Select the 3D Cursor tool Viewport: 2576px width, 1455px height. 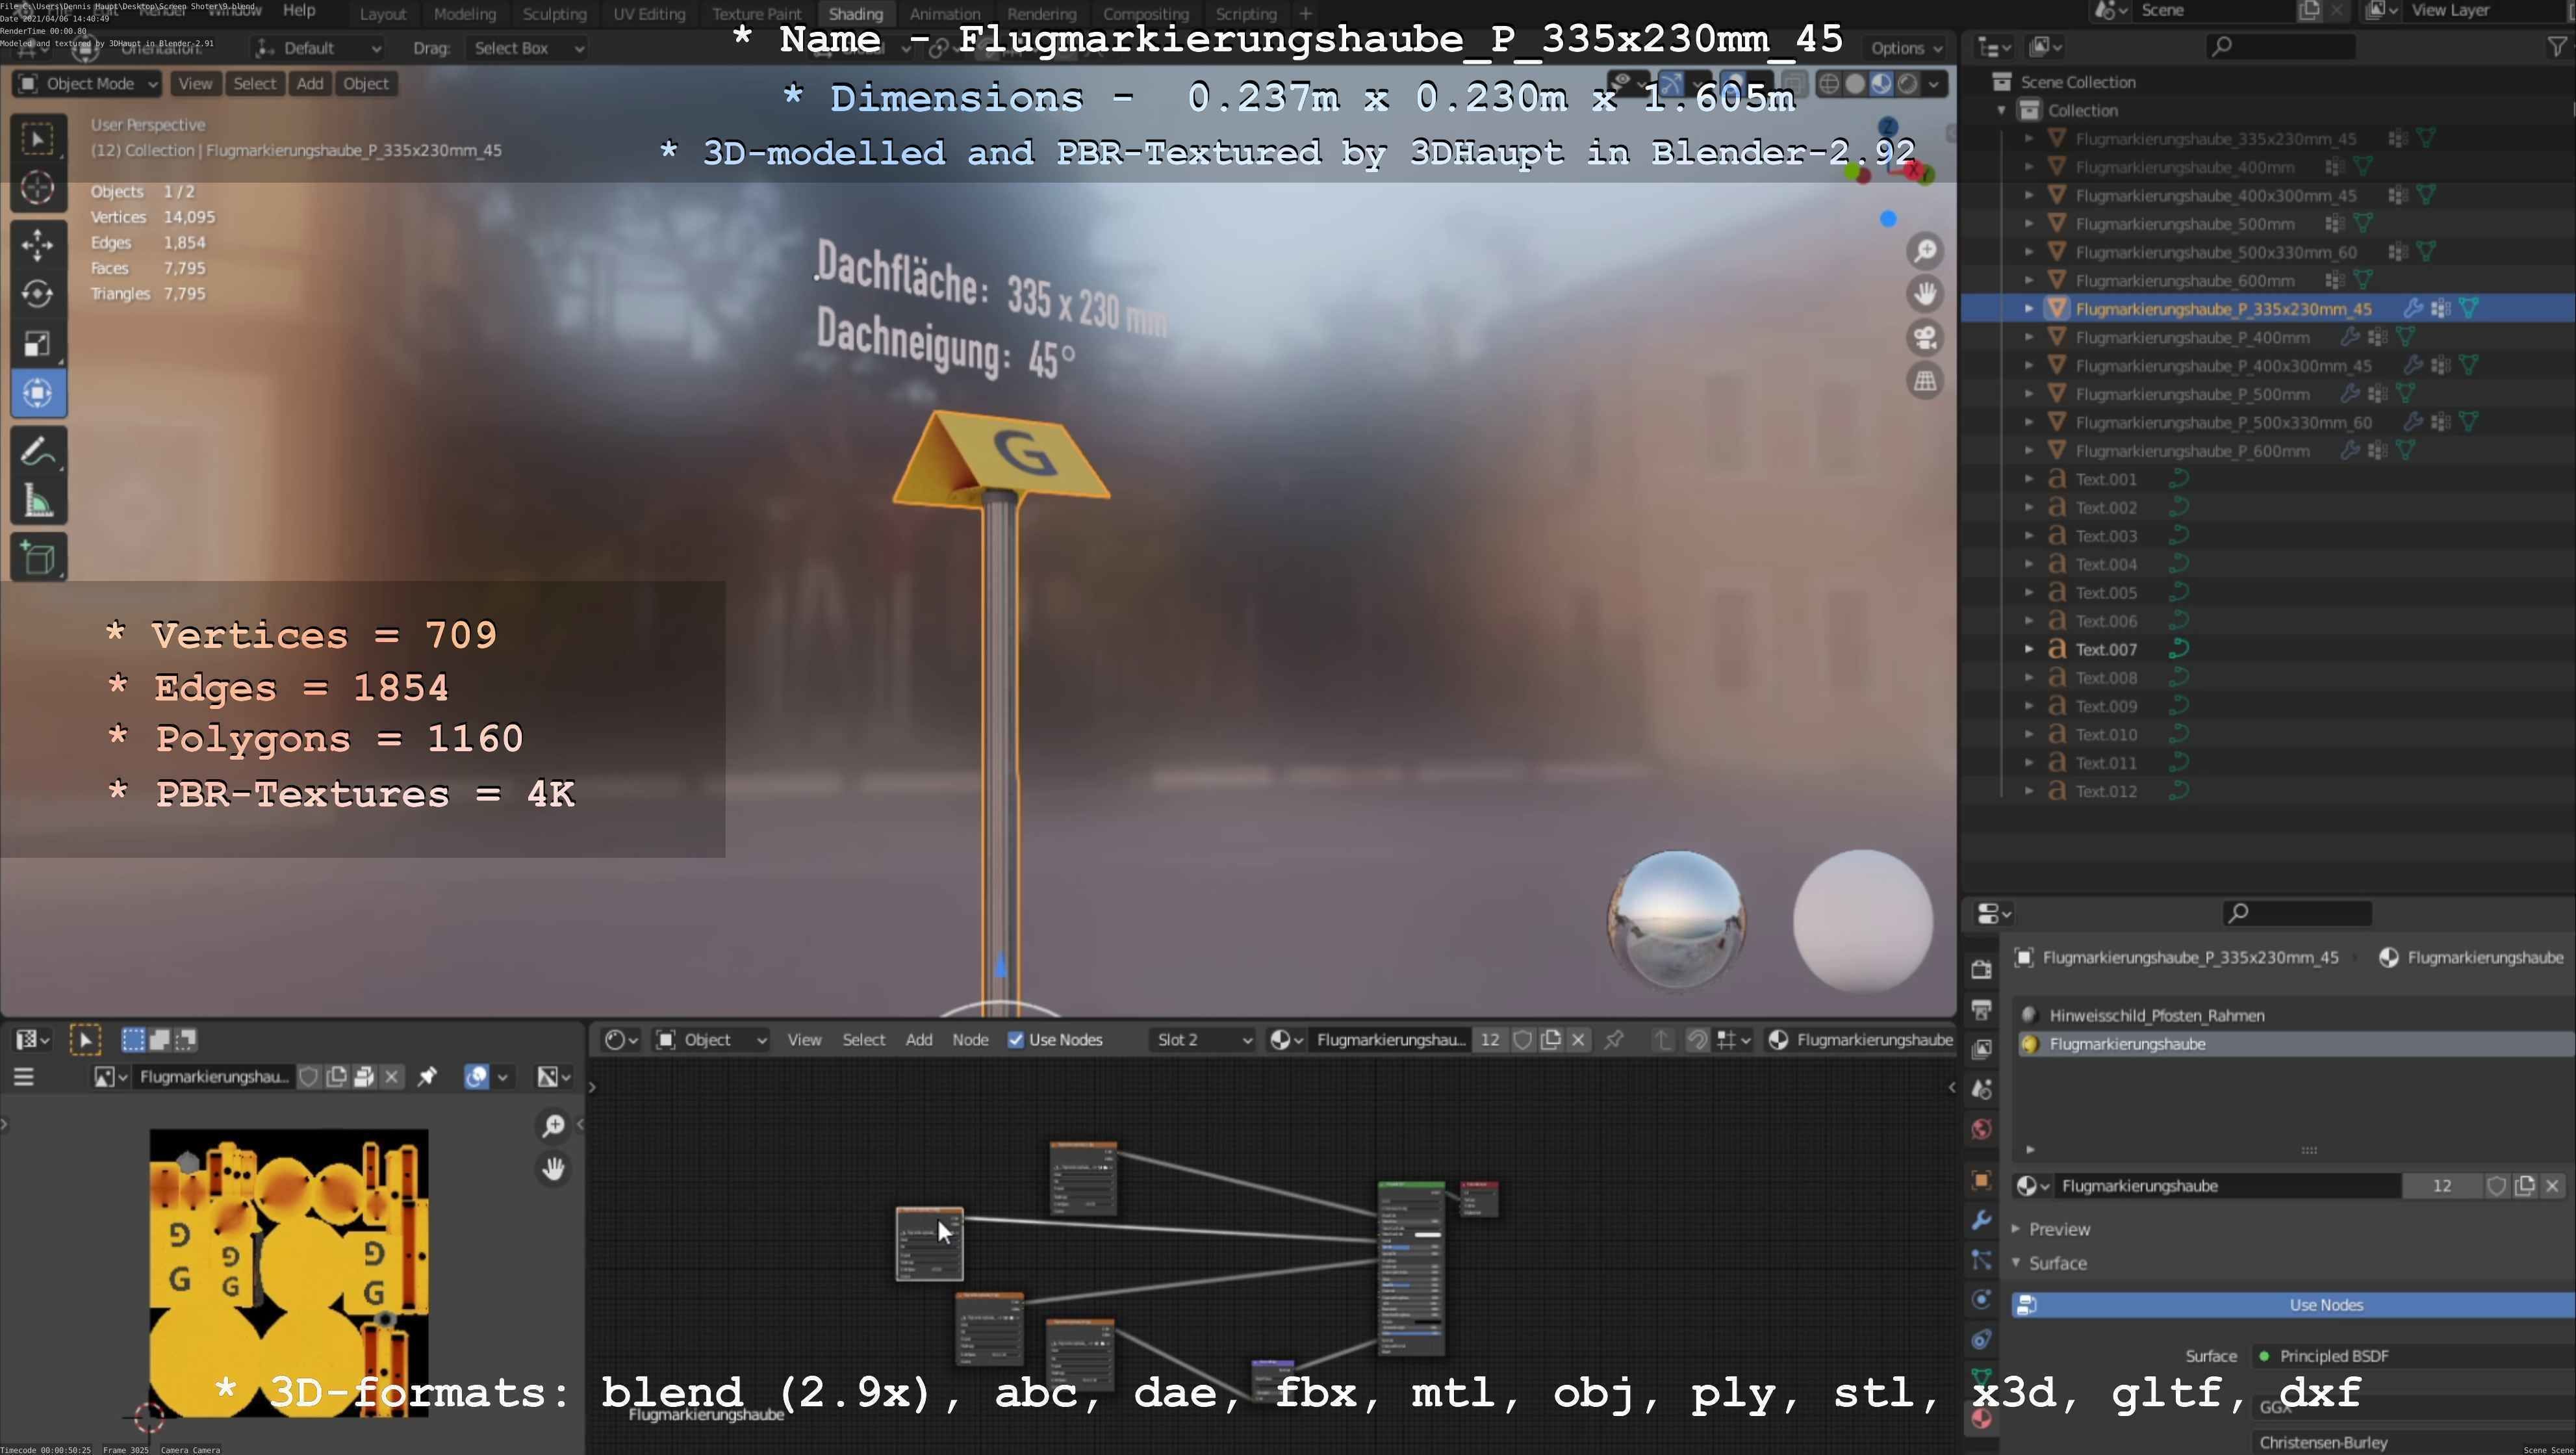(38, 188)
